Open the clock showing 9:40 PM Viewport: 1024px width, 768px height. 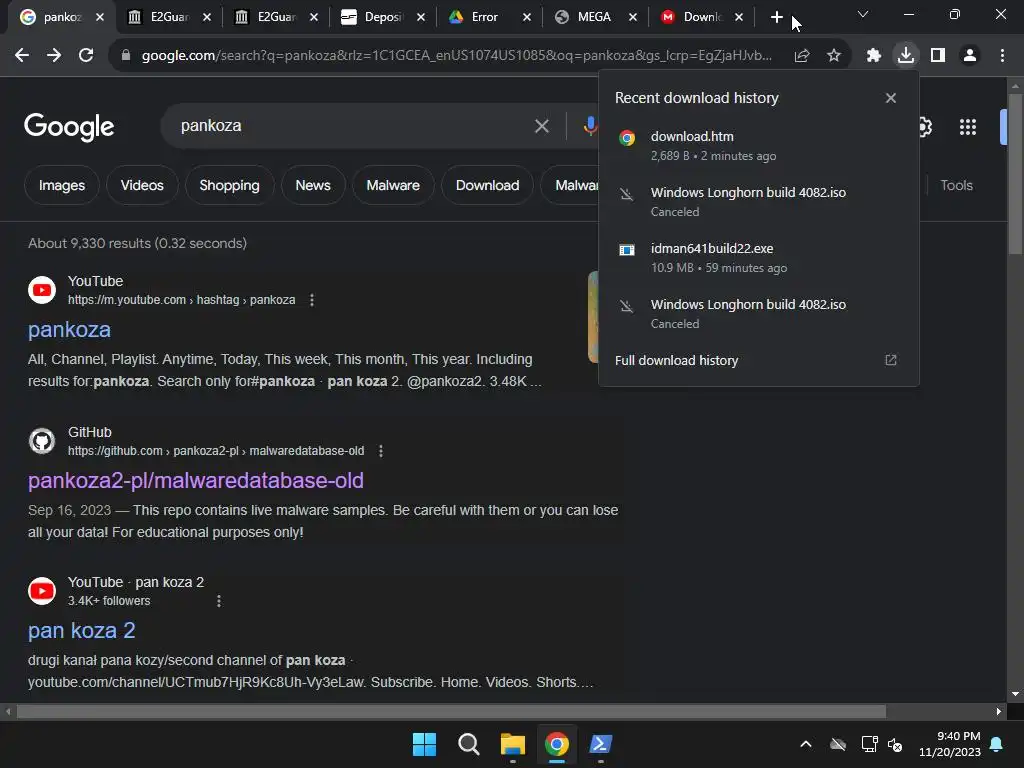950,744
